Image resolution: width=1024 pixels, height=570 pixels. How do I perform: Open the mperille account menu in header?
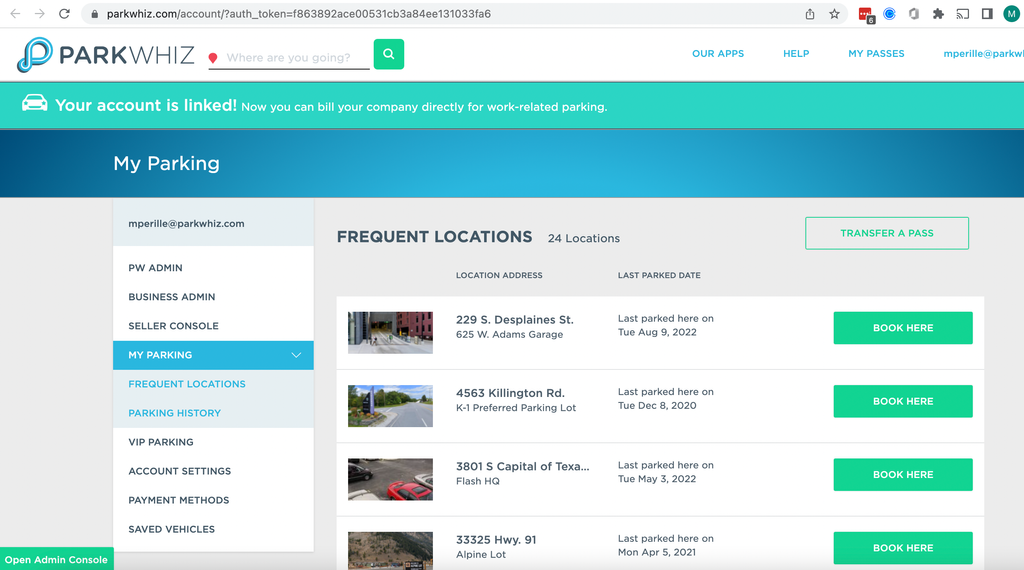[x=984, y=54]
